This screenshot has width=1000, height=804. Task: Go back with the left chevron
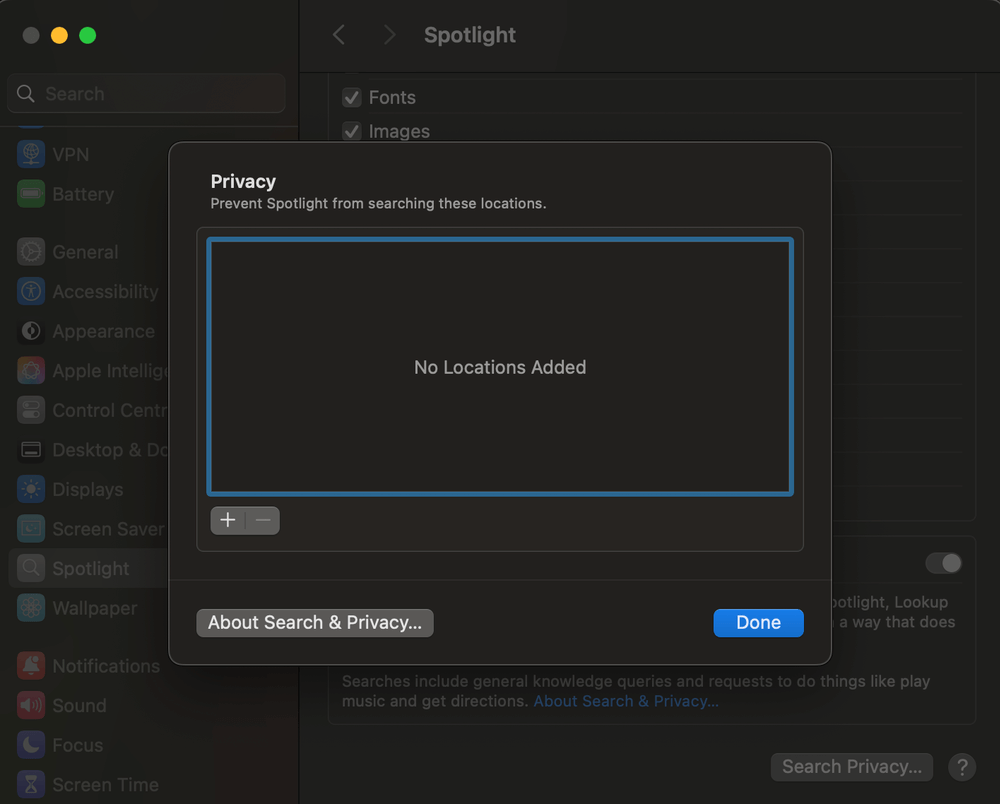pyautogui.click(x=339, y=34)
